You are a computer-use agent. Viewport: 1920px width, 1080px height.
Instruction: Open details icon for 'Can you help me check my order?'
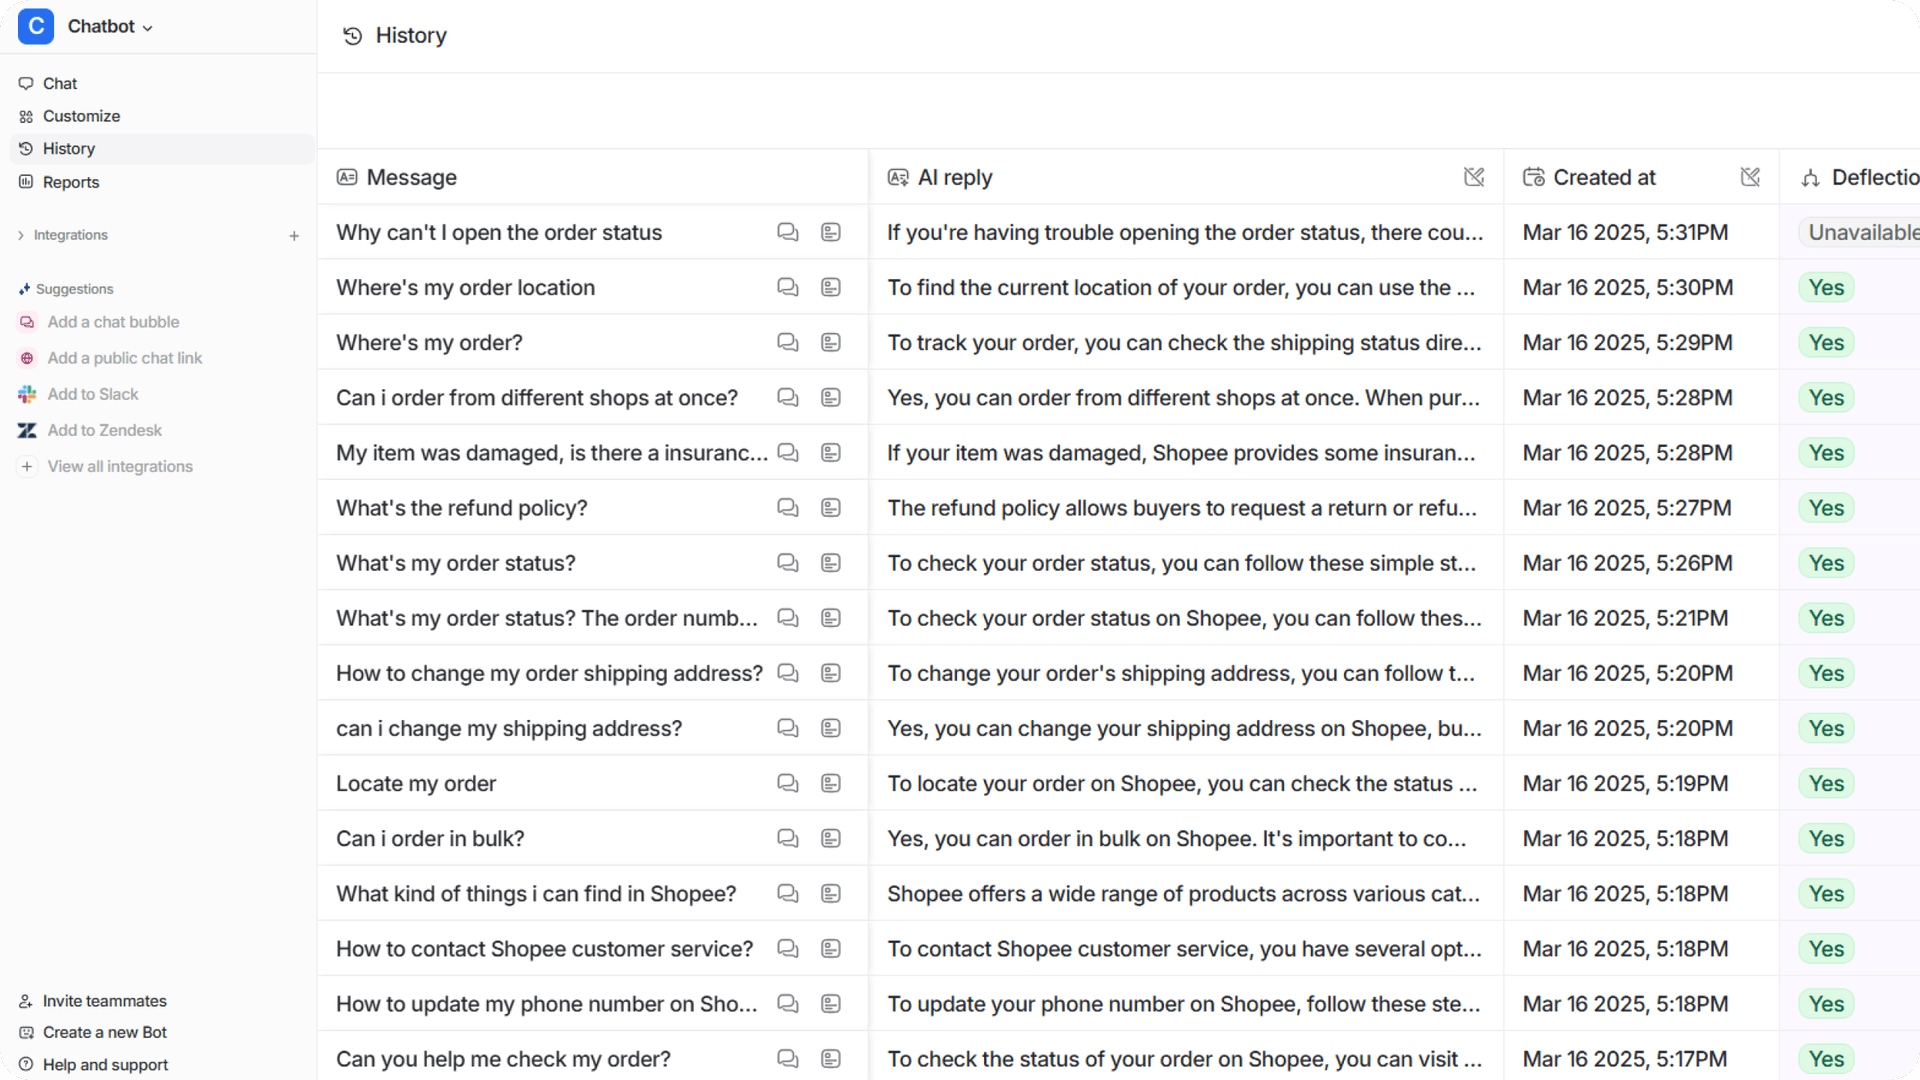831,1058
